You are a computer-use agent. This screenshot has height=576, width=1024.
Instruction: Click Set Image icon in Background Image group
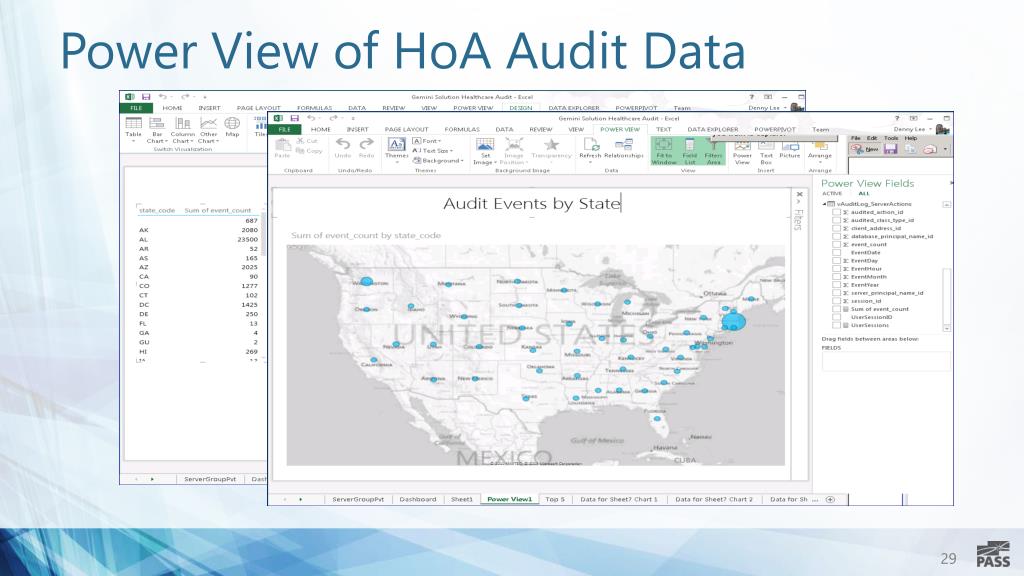(485, 144)
